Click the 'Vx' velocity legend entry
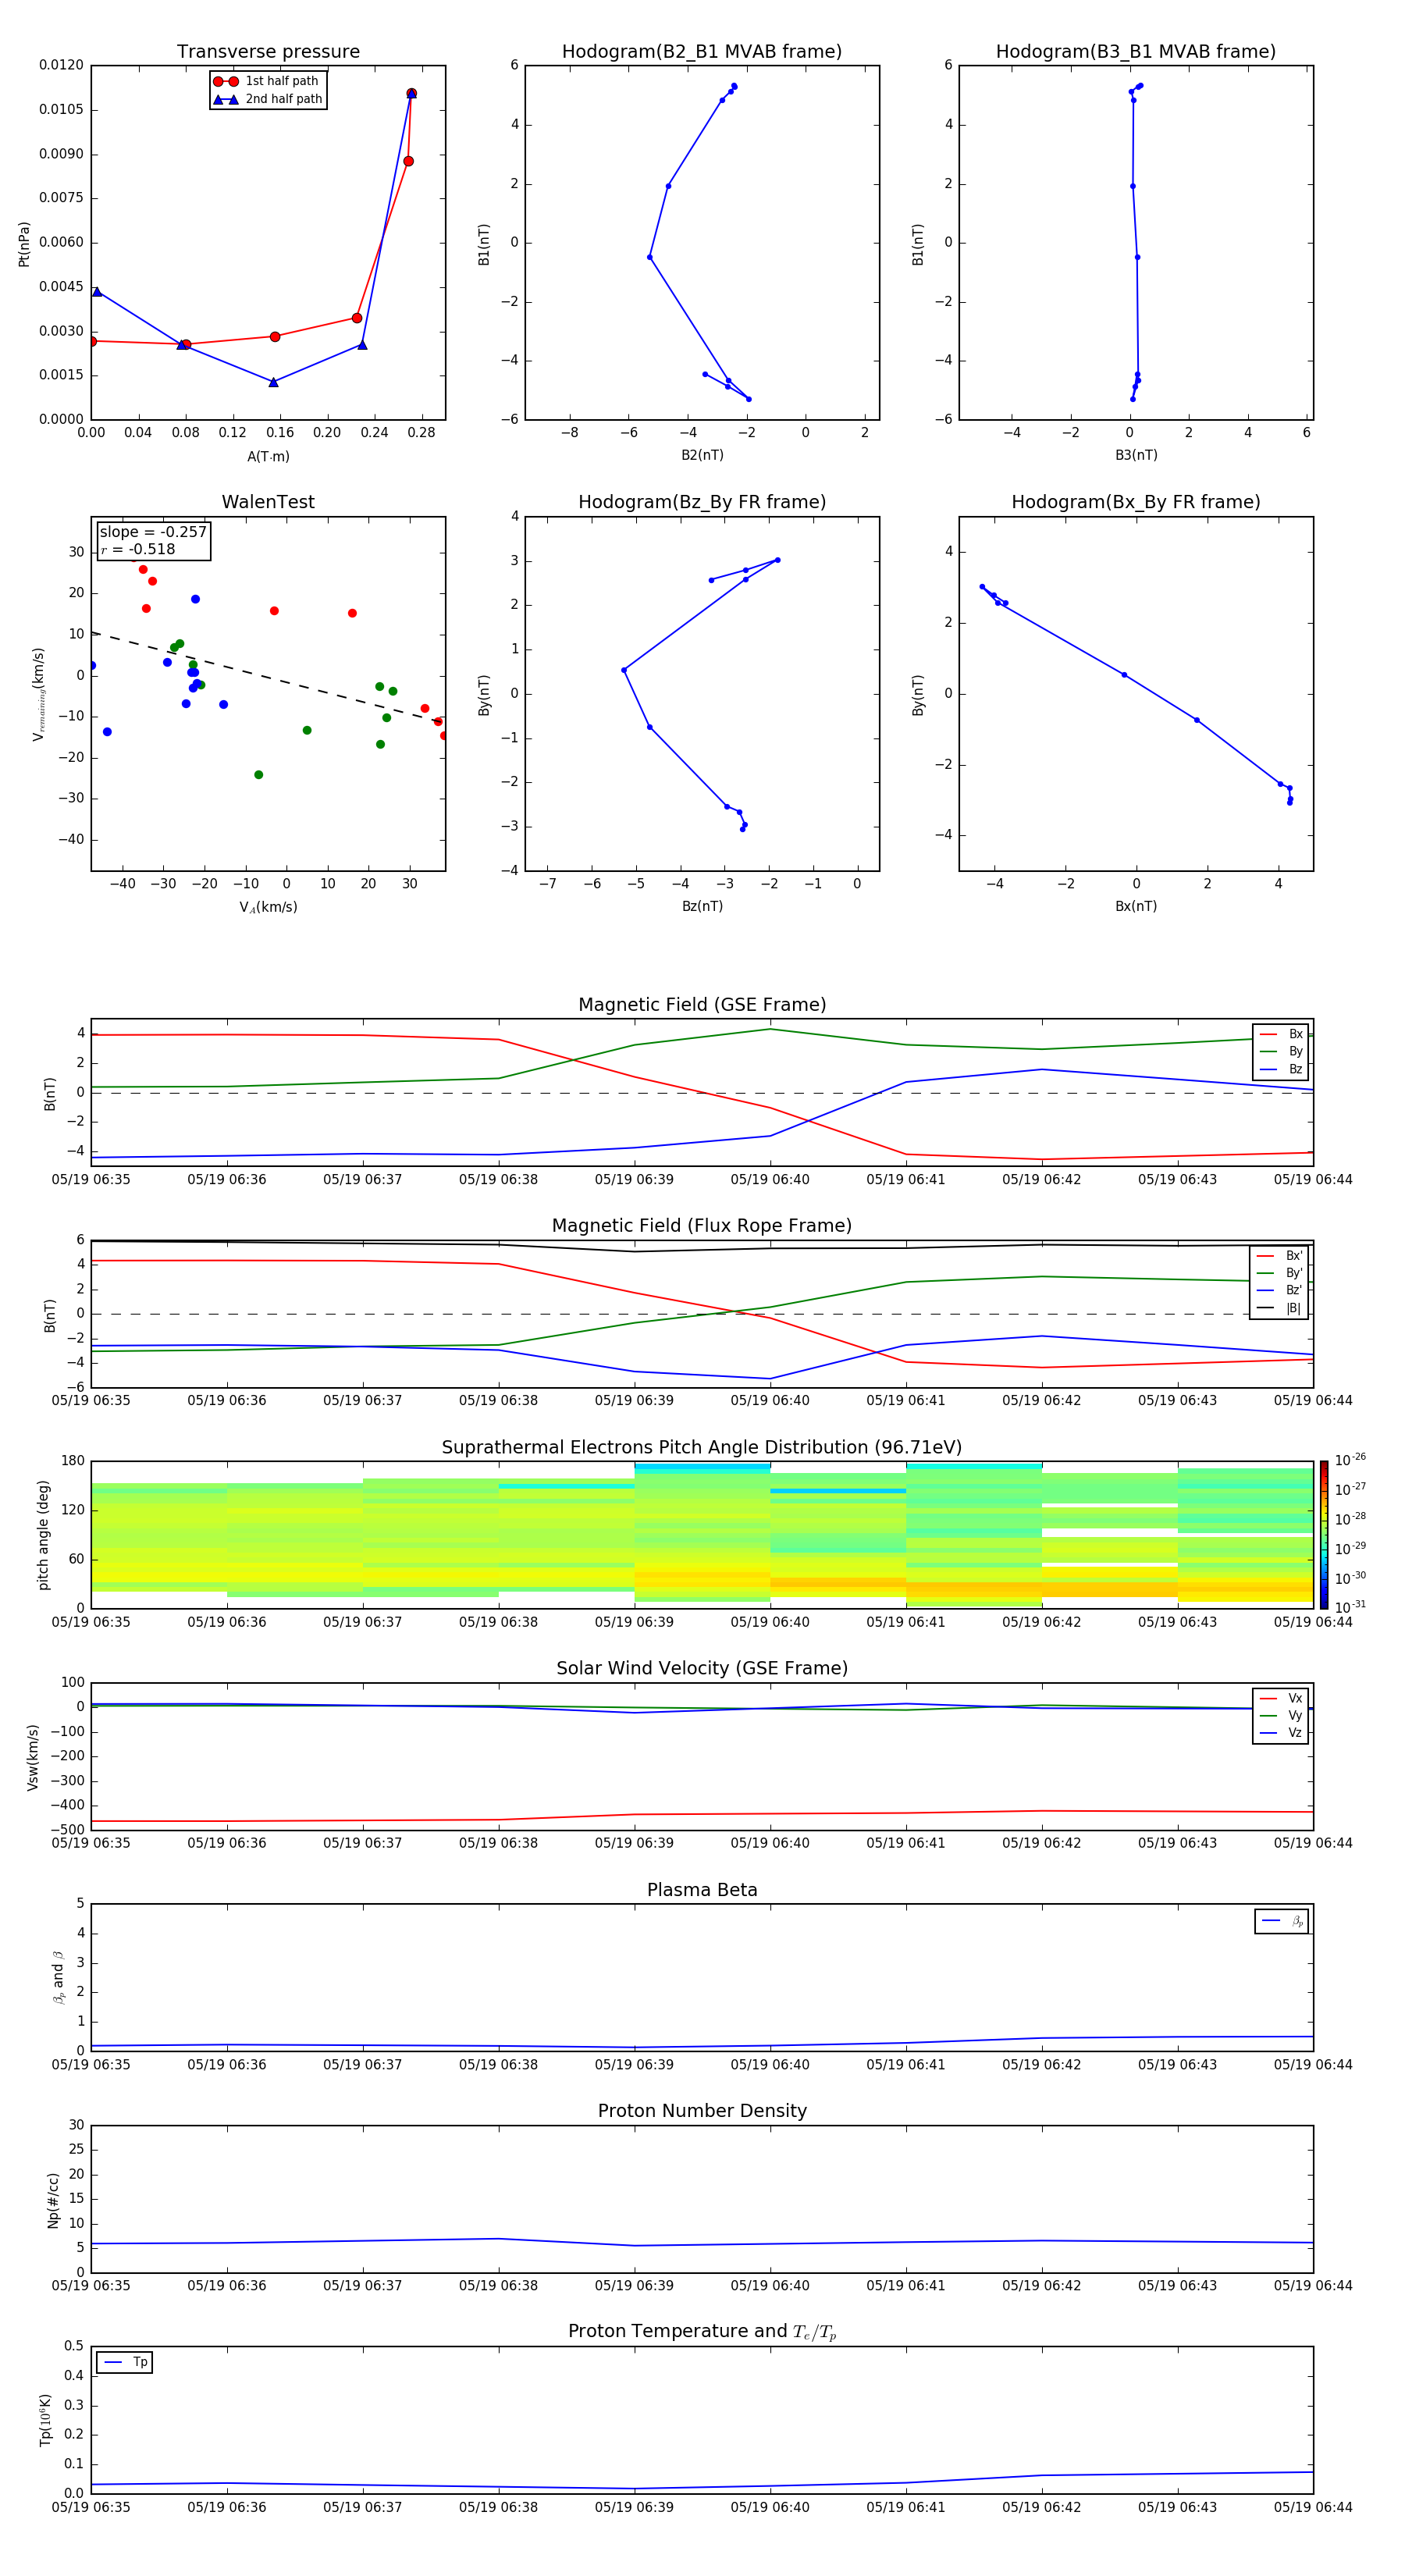The image size is (1405, 2576). (x=1281, y=1699)
